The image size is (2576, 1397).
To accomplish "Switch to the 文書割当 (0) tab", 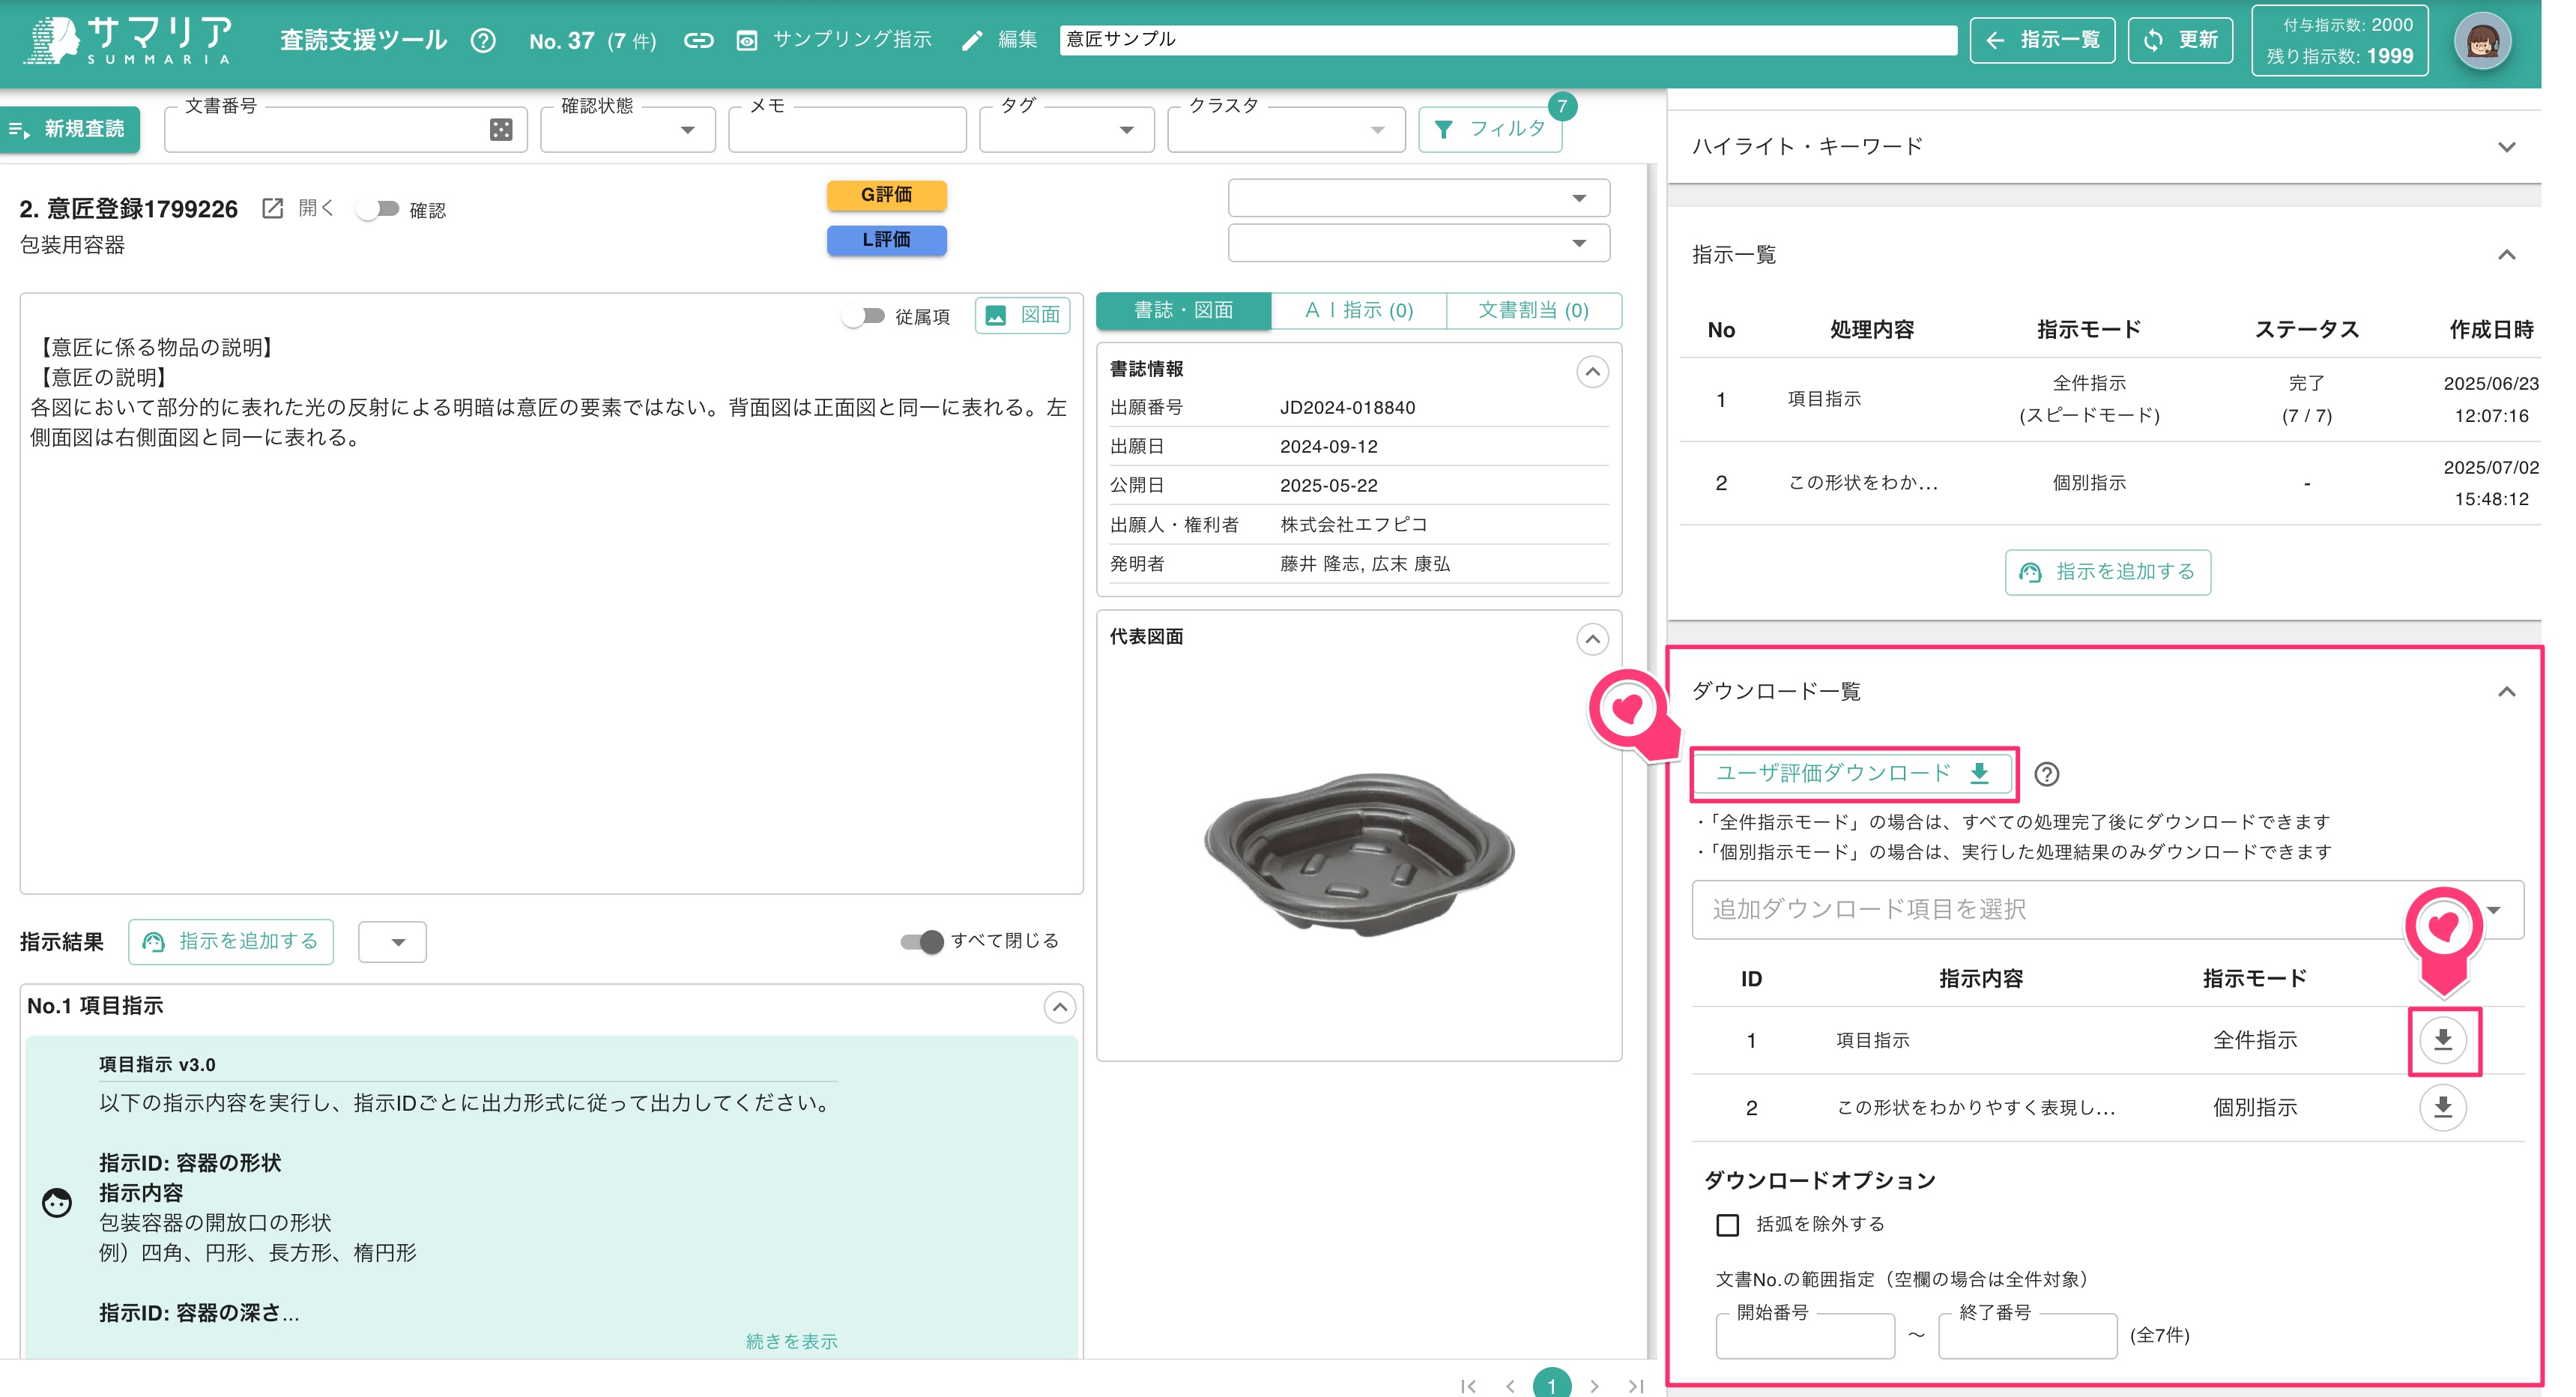I will point(1534,311).
